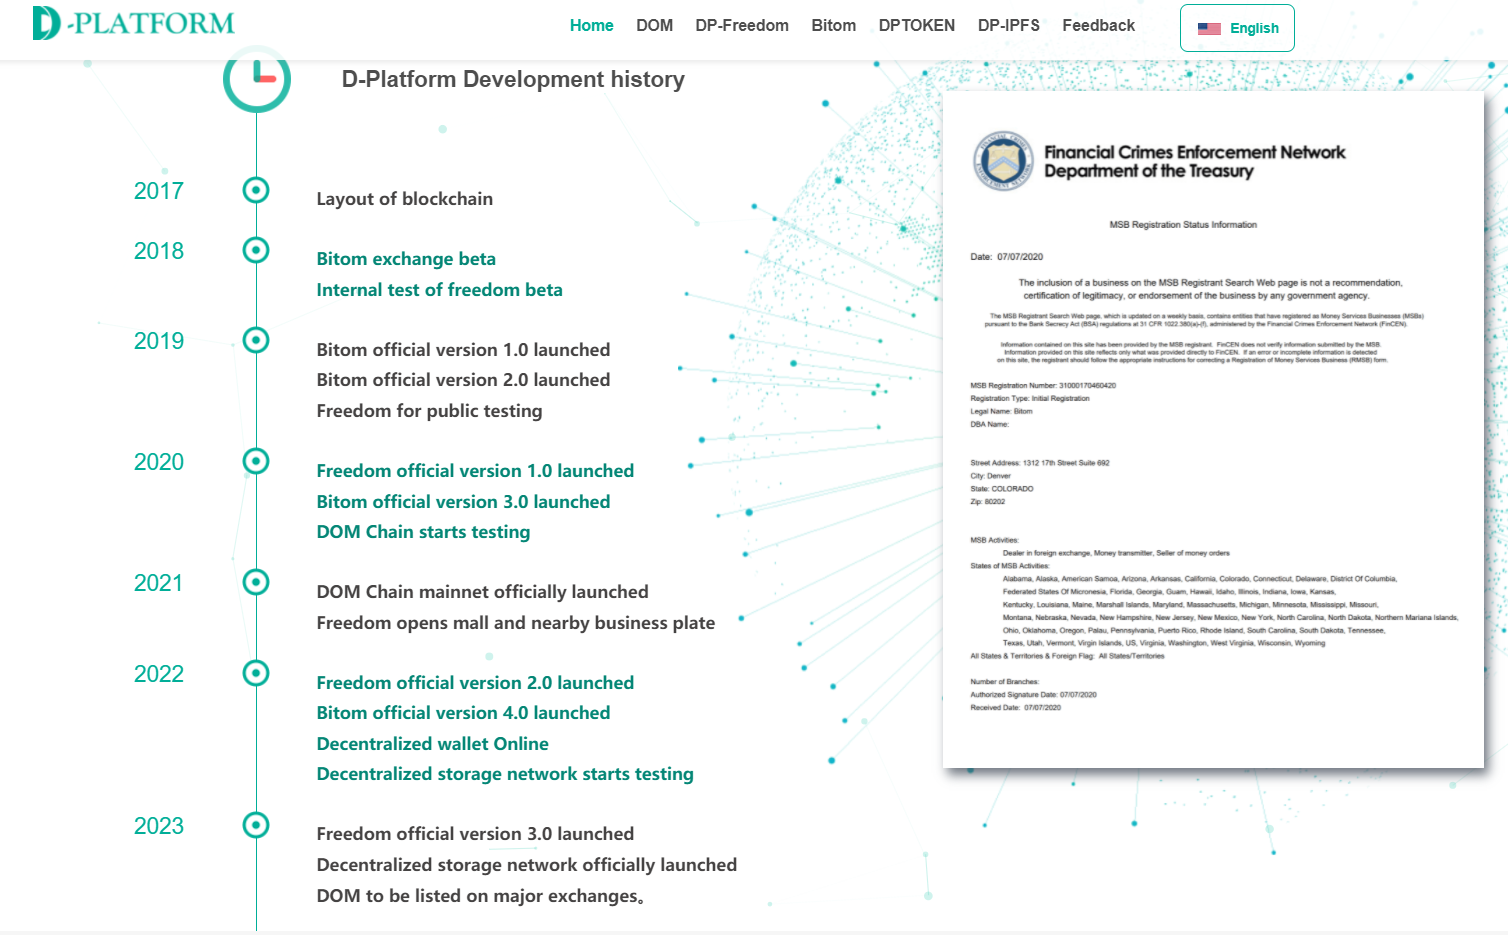Click the Treasury seal in the document
The image size is (1508, 935).
tap(1003, 161)
